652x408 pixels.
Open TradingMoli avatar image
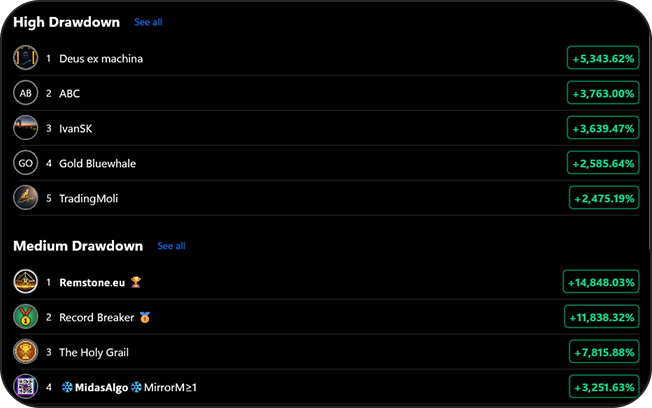pyautogui.click(x=25, y=198)
